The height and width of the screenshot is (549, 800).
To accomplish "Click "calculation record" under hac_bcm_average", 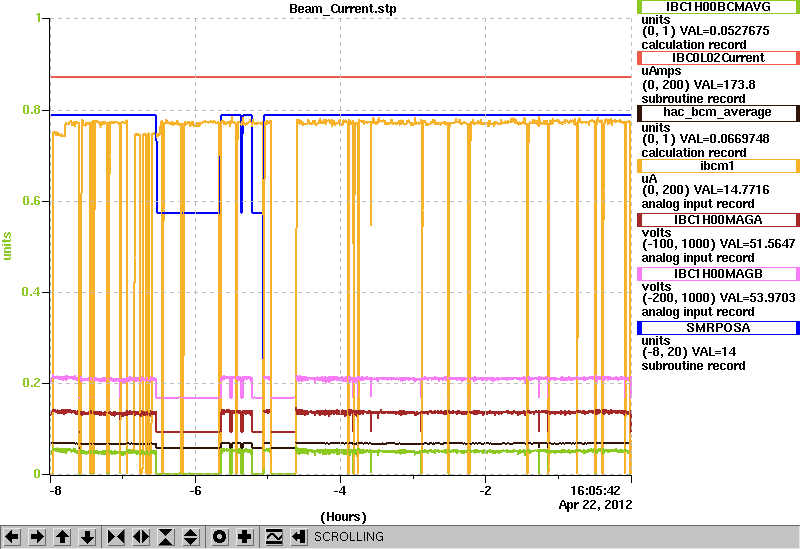I will tap(694, 153).
